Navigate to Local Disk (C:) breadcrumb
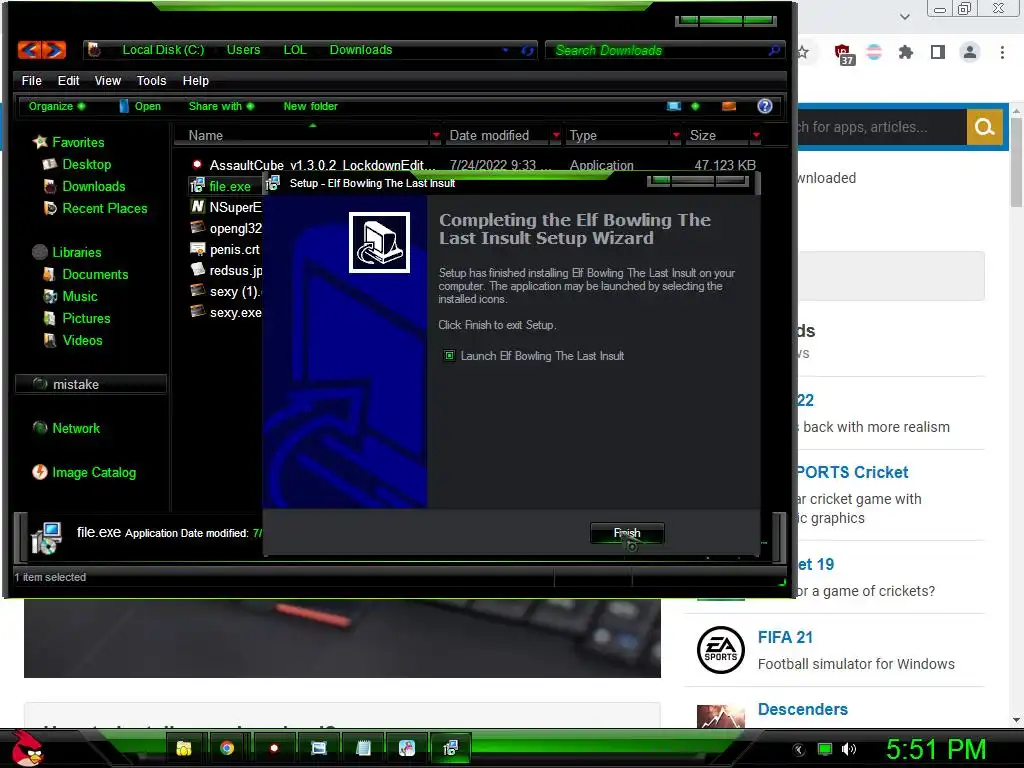Screen dimensions: 1024x768 163,50
